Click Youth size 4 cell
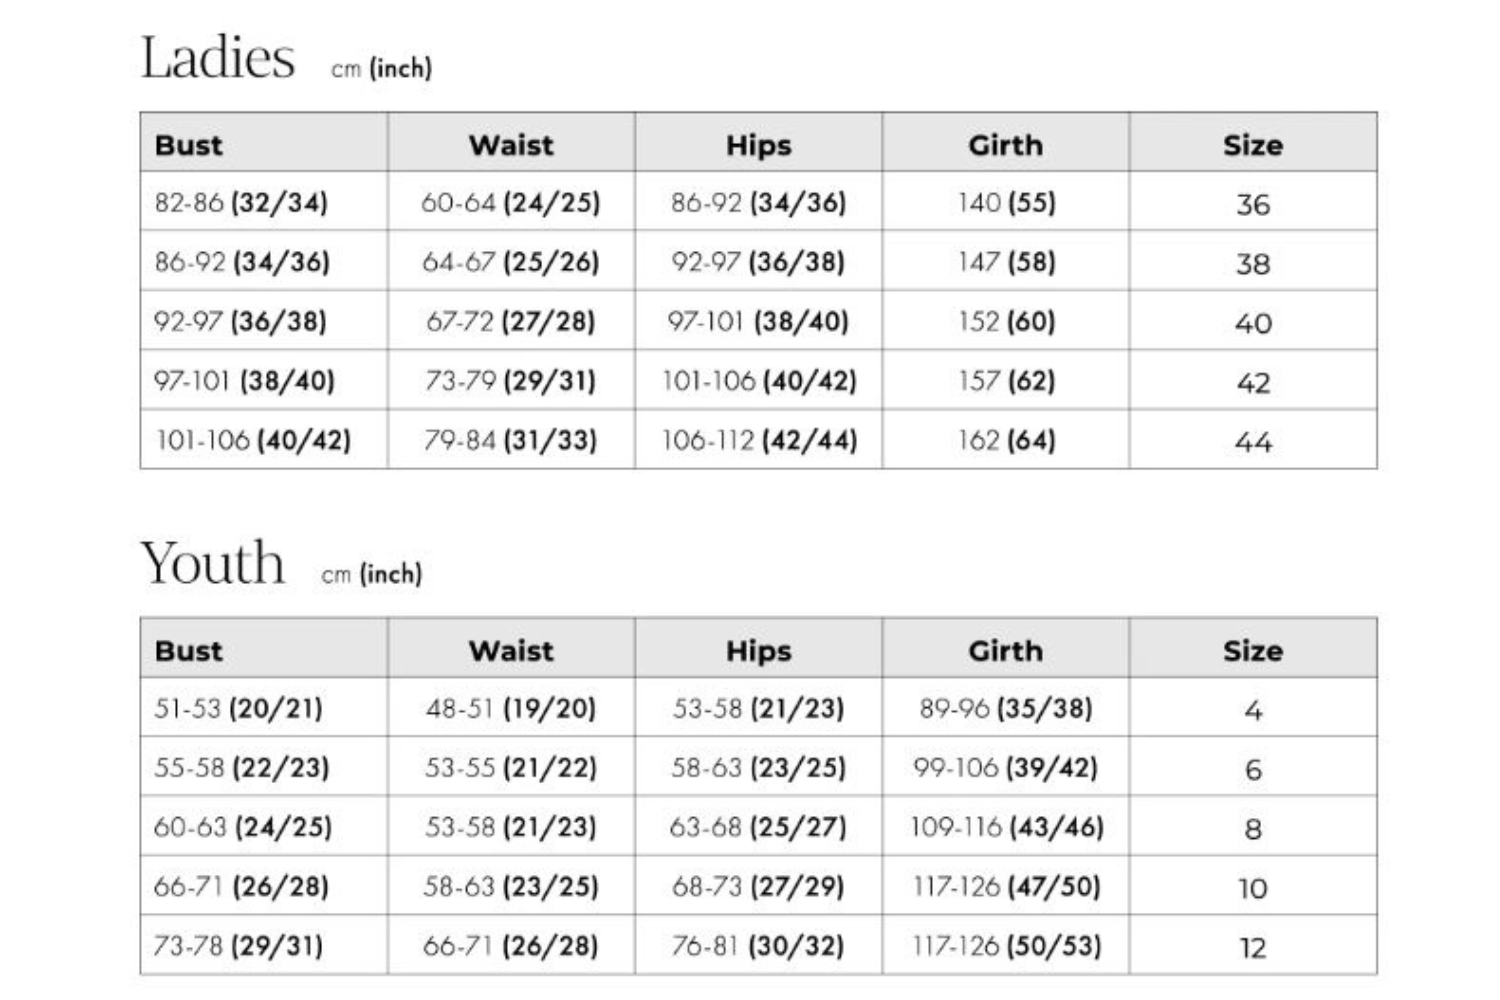This screenshot has height=1000, width=1500. (x=1253, y=710)
